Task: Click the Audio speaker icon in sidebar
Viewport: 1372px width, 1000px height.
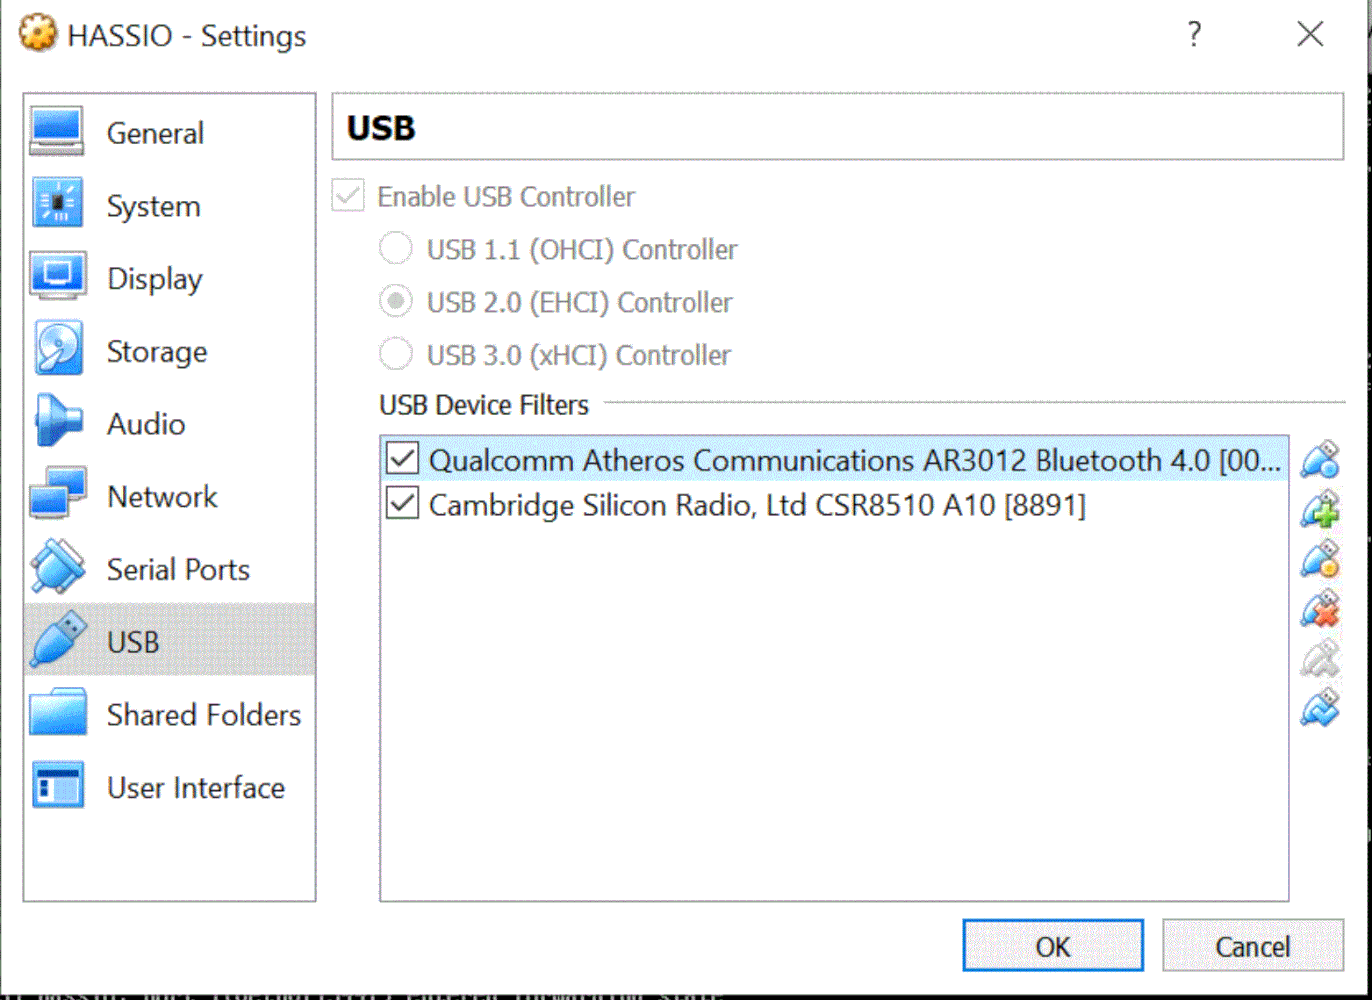Action: point(58,423)
